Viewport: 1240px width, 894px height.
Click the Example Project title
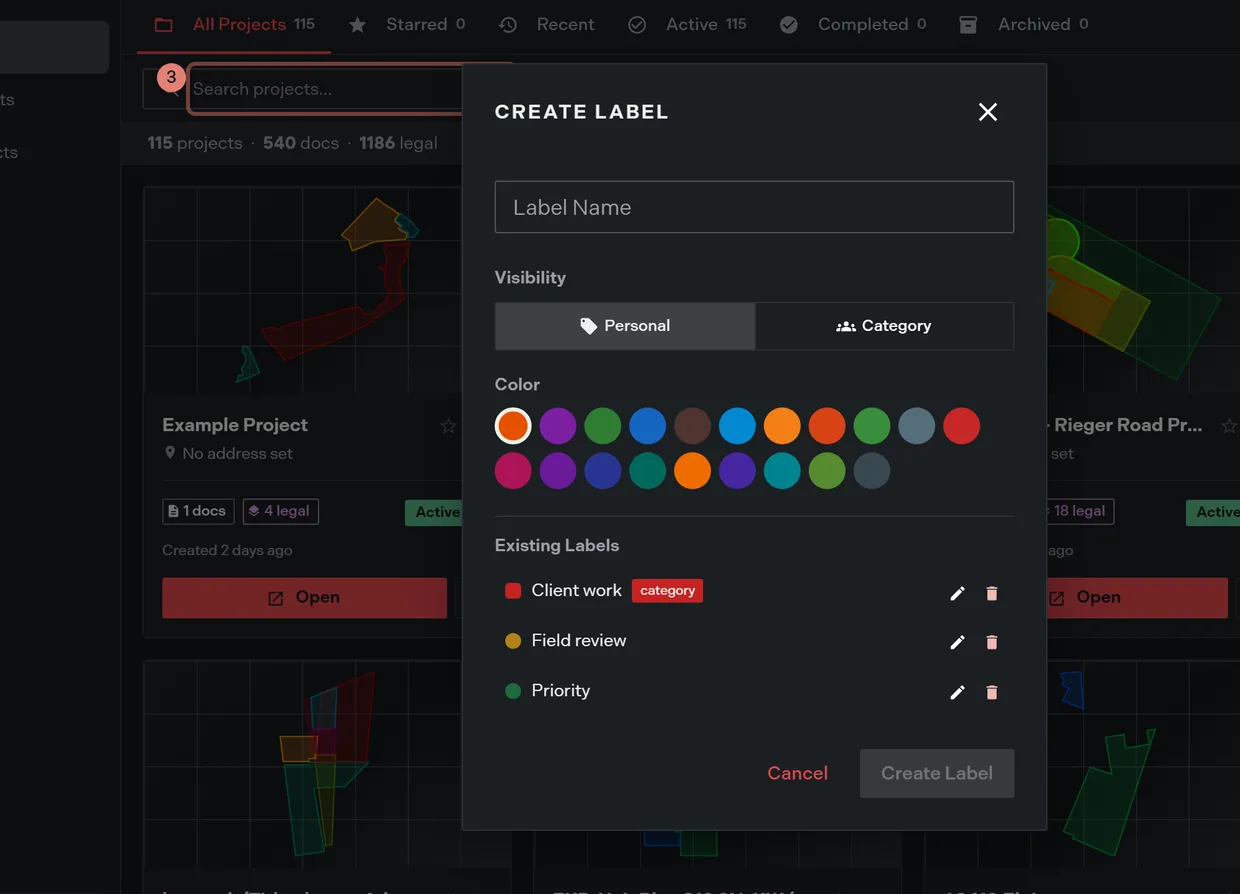click(x=235, y=425)
